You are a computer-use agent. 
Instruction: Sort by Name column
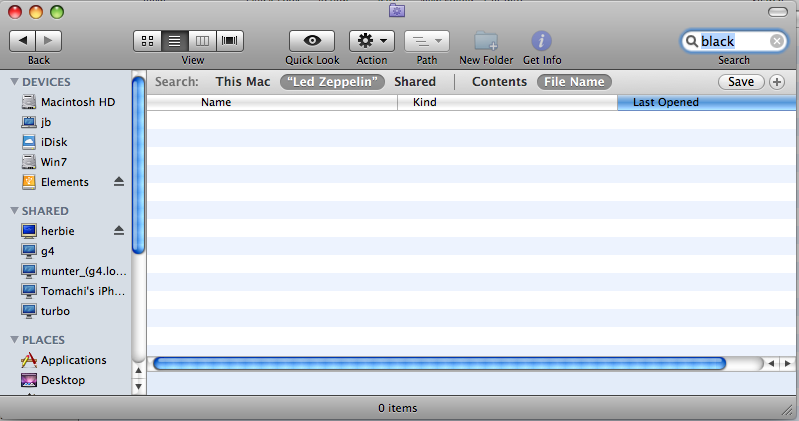pyautogui.click(x=272, y=102)
